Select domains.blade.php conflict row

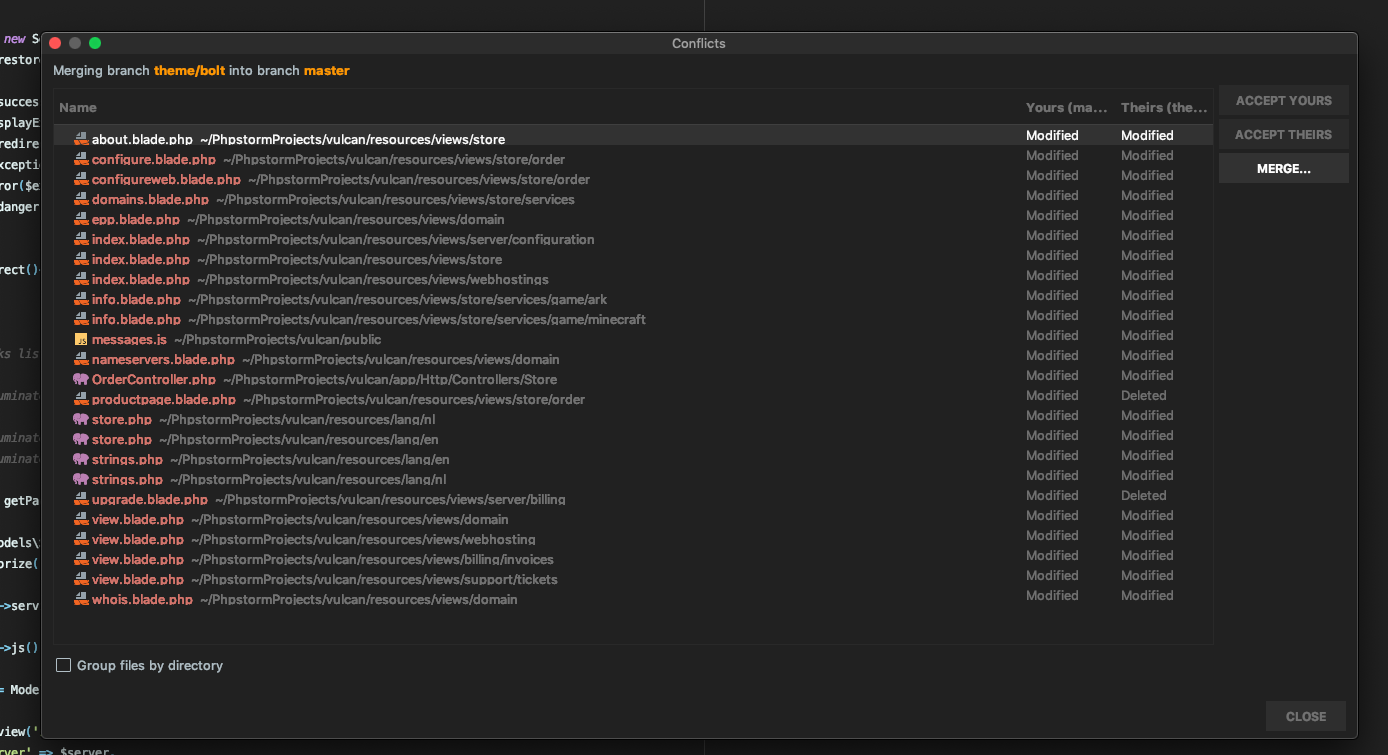[150, 199]
